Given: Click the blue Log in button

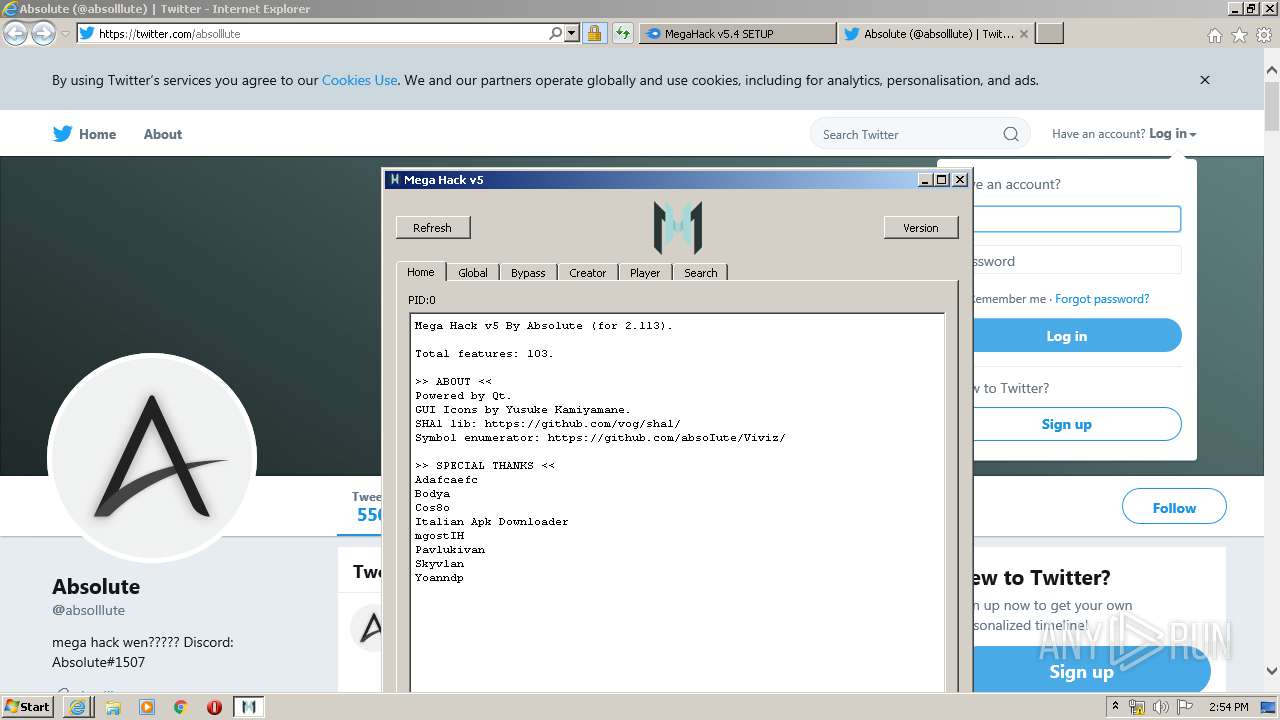Looking at the screenshot, I should coord(1077,336).
